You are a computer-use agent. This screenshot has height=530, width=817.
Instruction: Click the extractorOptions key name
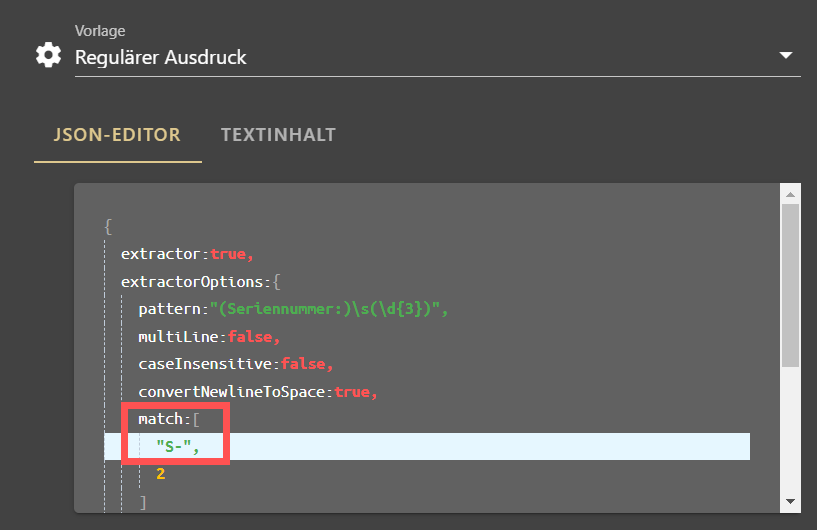pos(192,282)
